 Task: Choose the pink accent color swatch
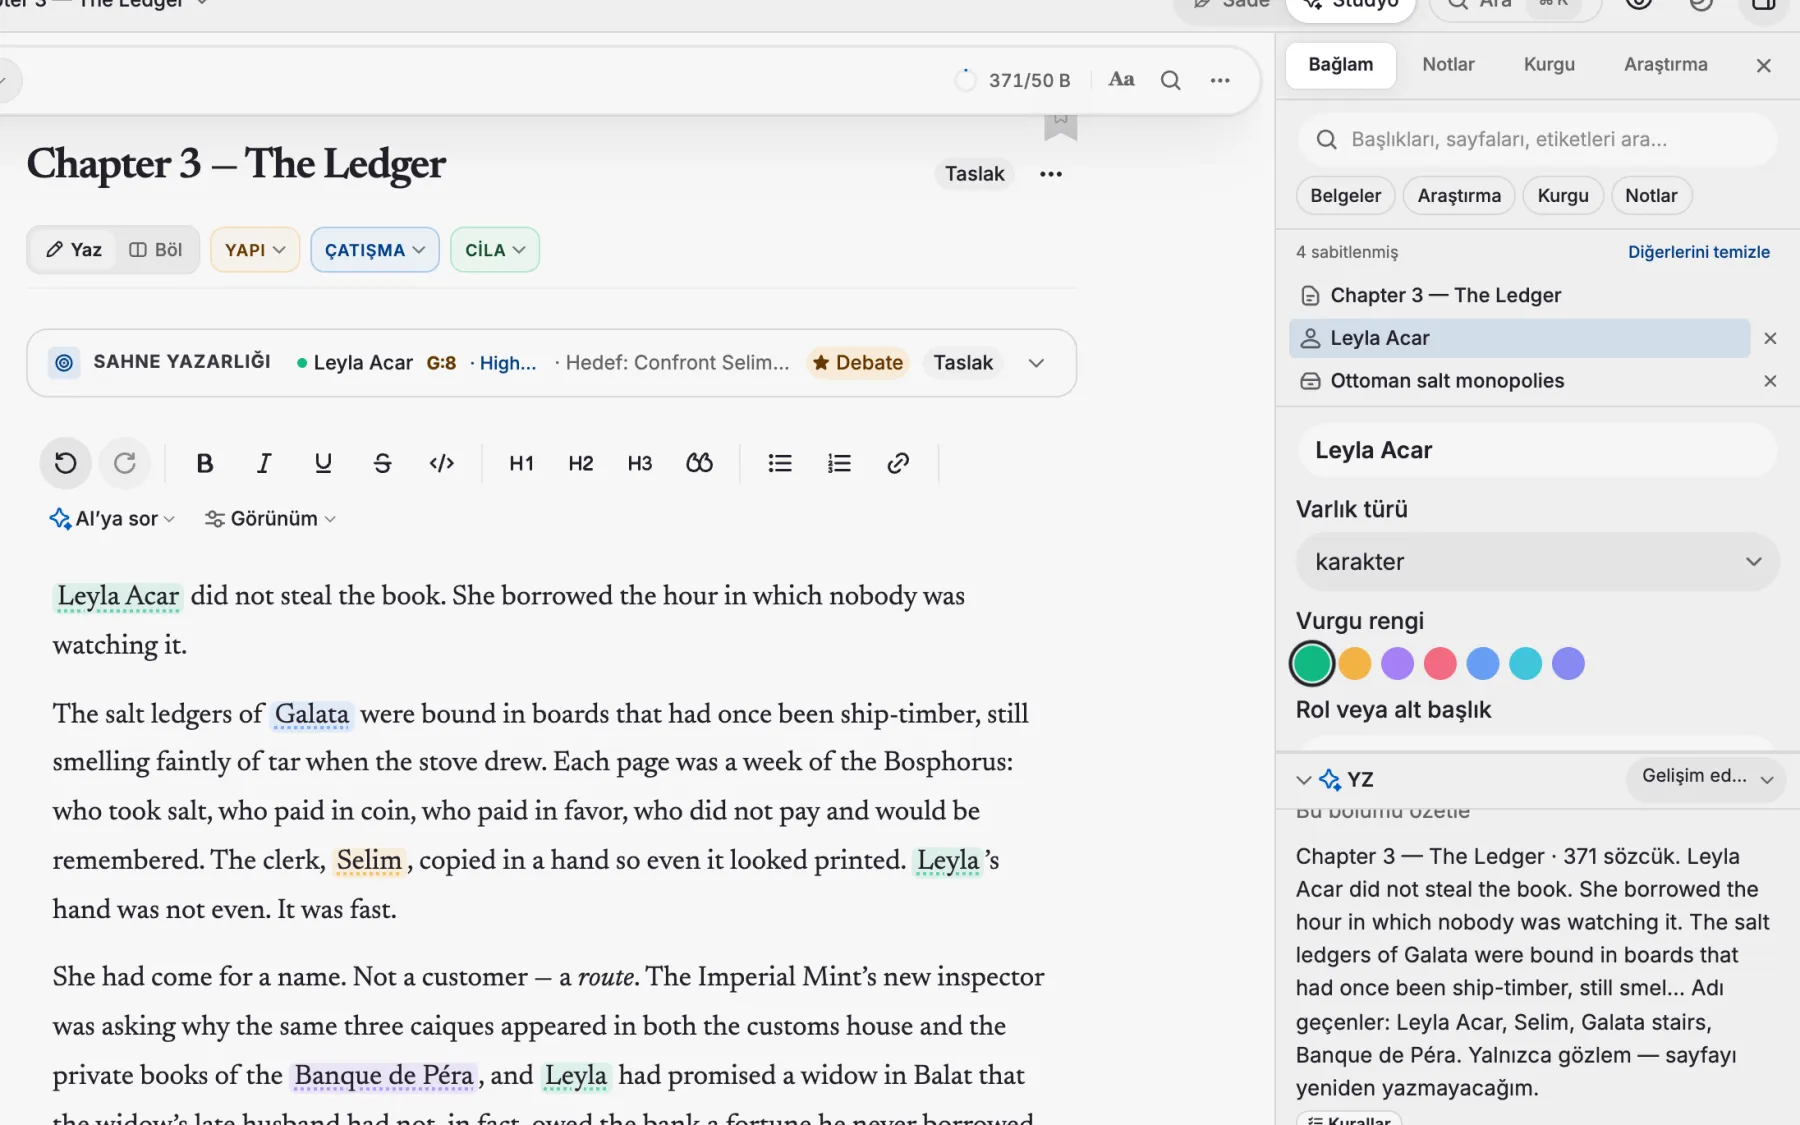[x=1440, y=663]
